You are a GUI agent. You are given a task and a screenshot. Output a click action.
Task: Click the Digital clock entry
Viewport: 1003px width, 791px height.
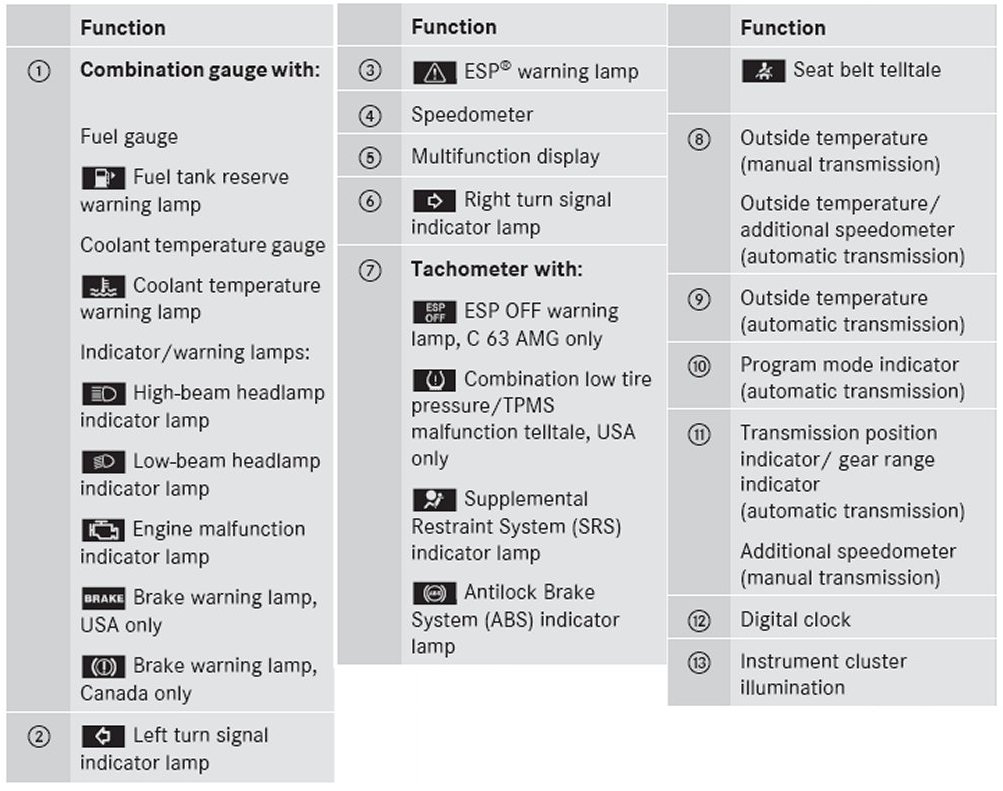(795, 620)
